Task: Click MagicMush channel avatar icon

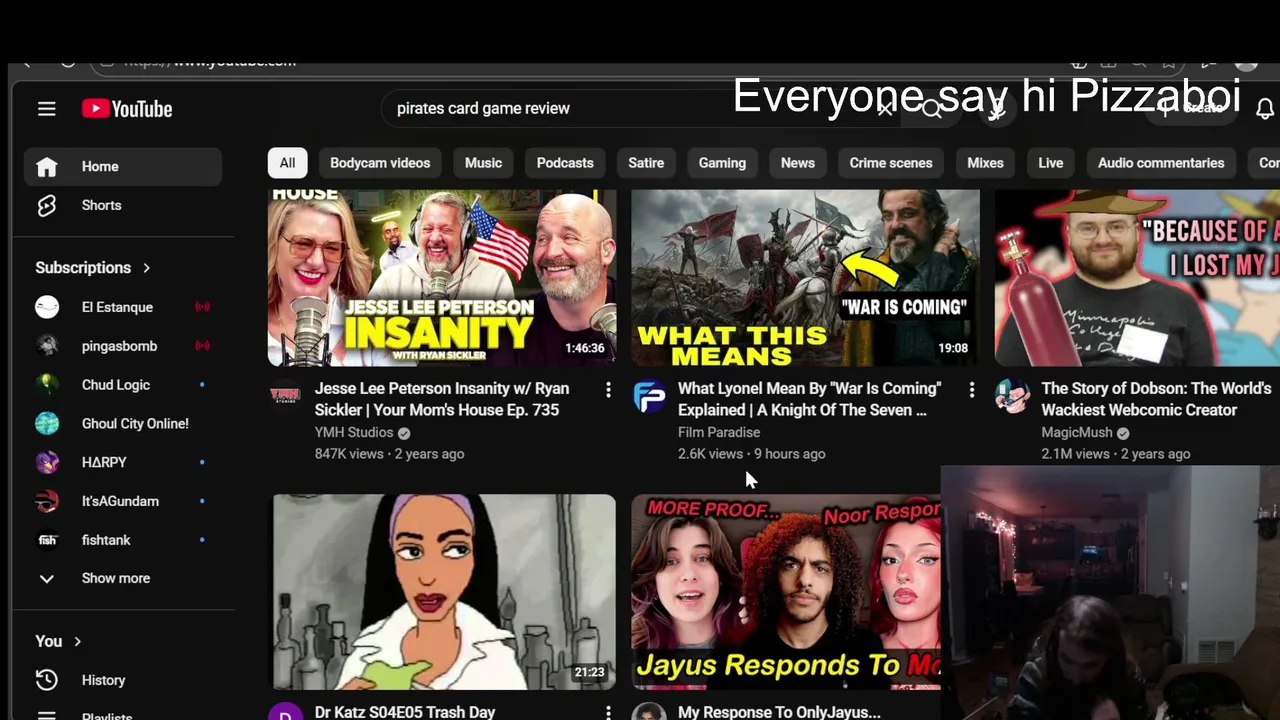Action: coord(1012,396)
